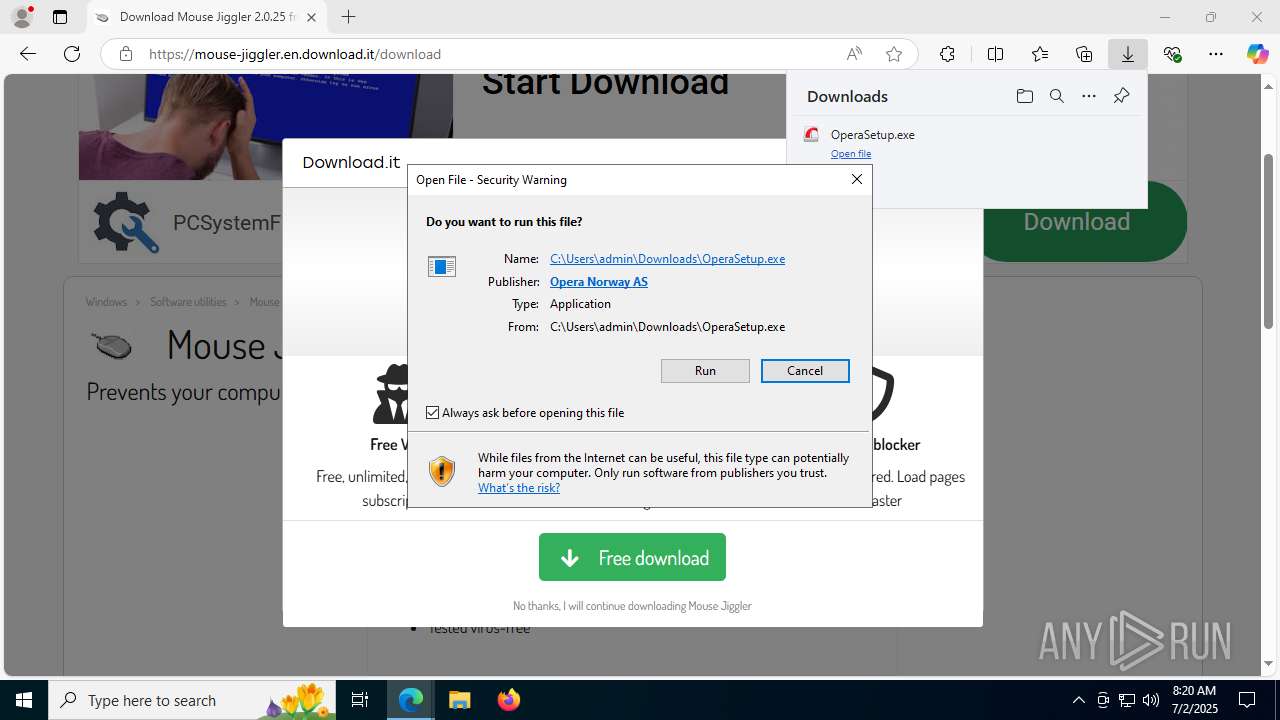Click the address bar URL
Viewport: 1280px width, 720px height.
(x=295, y=54)
